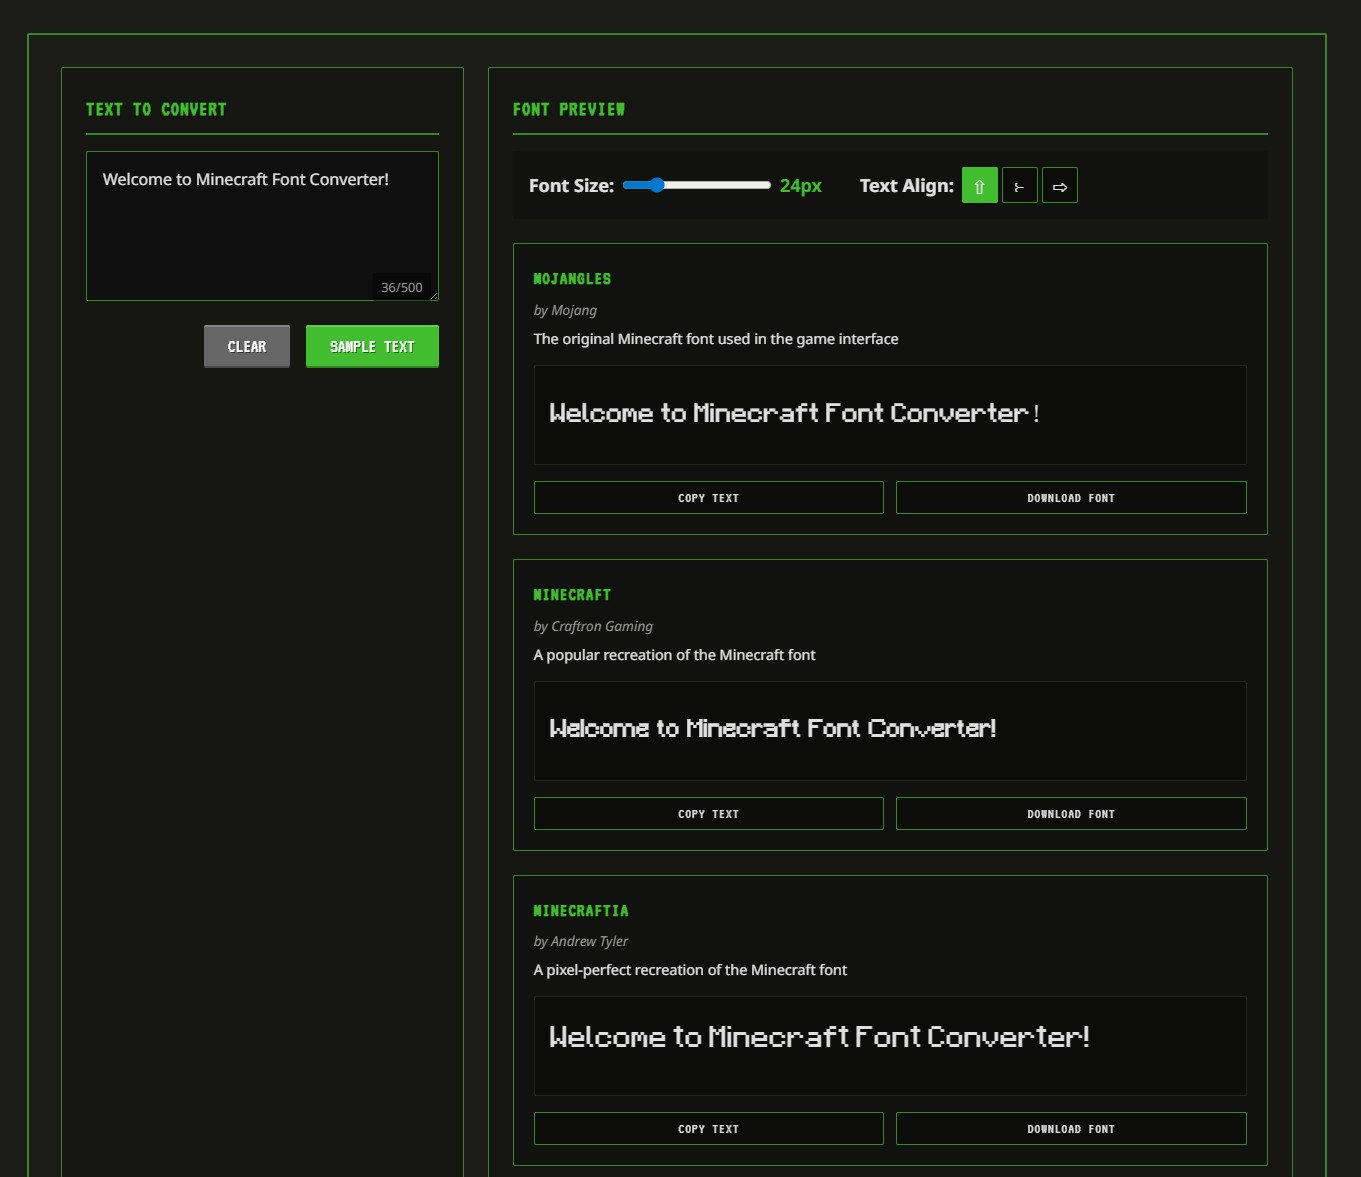The width and height of the screenshot is (1361, 1177).
Task: Select the middle text align icon button
Action: [x=1019, y=185]
